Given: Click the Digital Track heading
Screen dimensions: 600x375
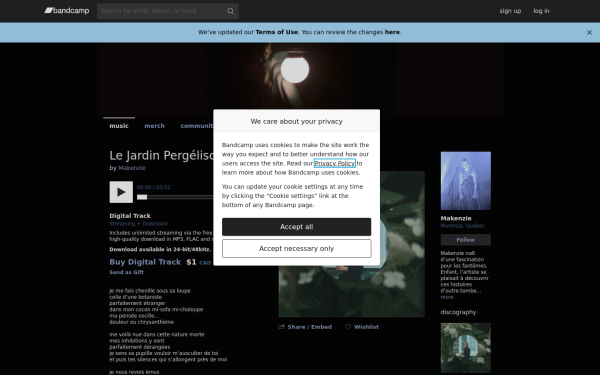Looking at the screenshot, I should (130, 216).
